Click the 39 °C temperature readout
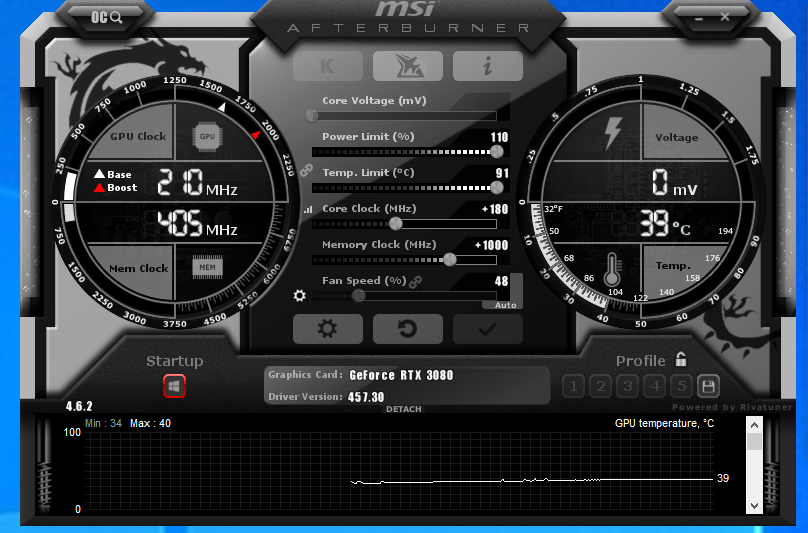Viewport: 808px width, 533px height. pos(665,223)
